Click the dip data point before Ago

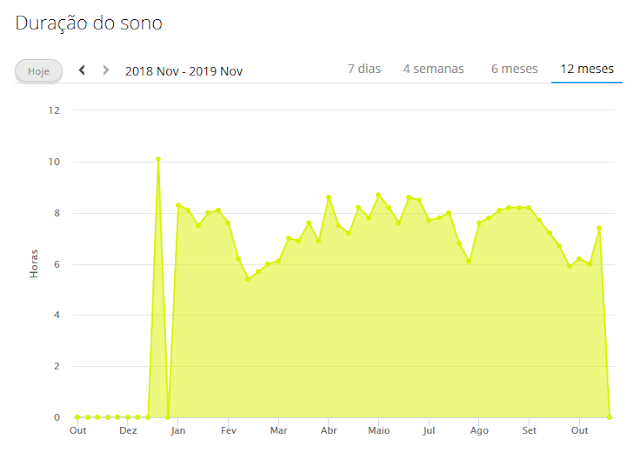pyautogui.click(x=469, y=261)
